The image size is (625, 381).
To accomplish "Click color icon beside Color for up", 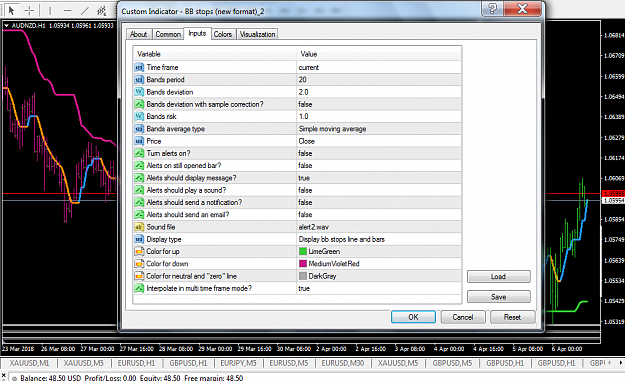I will (139, 251).
